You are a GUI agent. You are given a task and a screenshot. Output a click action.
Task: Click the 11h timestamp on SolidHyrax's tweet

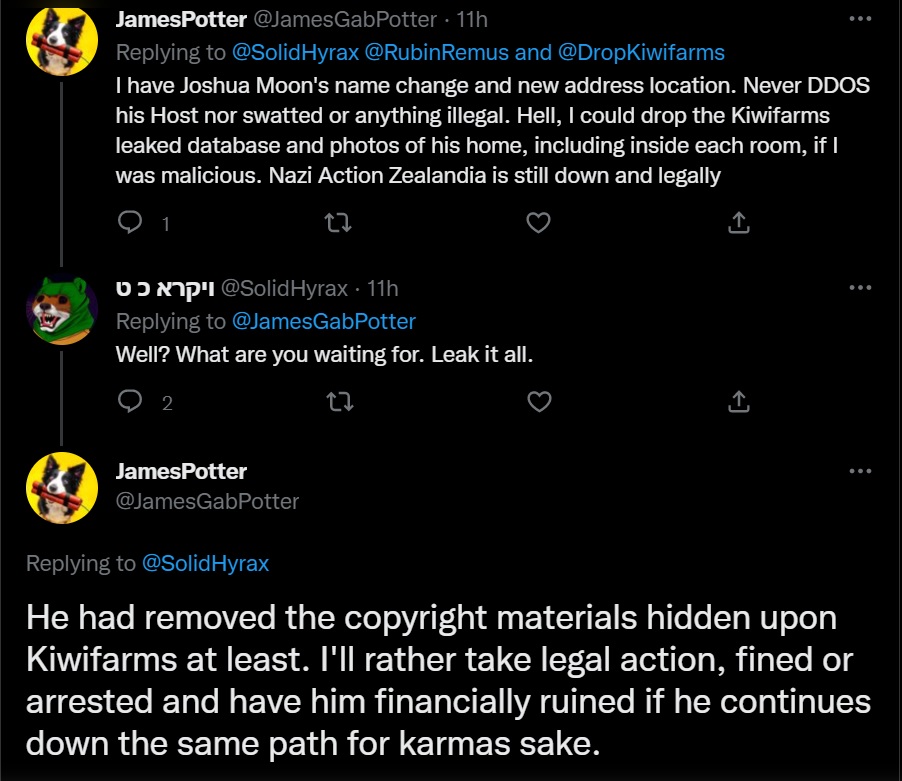pyautogui.click(x=383, y=289)
